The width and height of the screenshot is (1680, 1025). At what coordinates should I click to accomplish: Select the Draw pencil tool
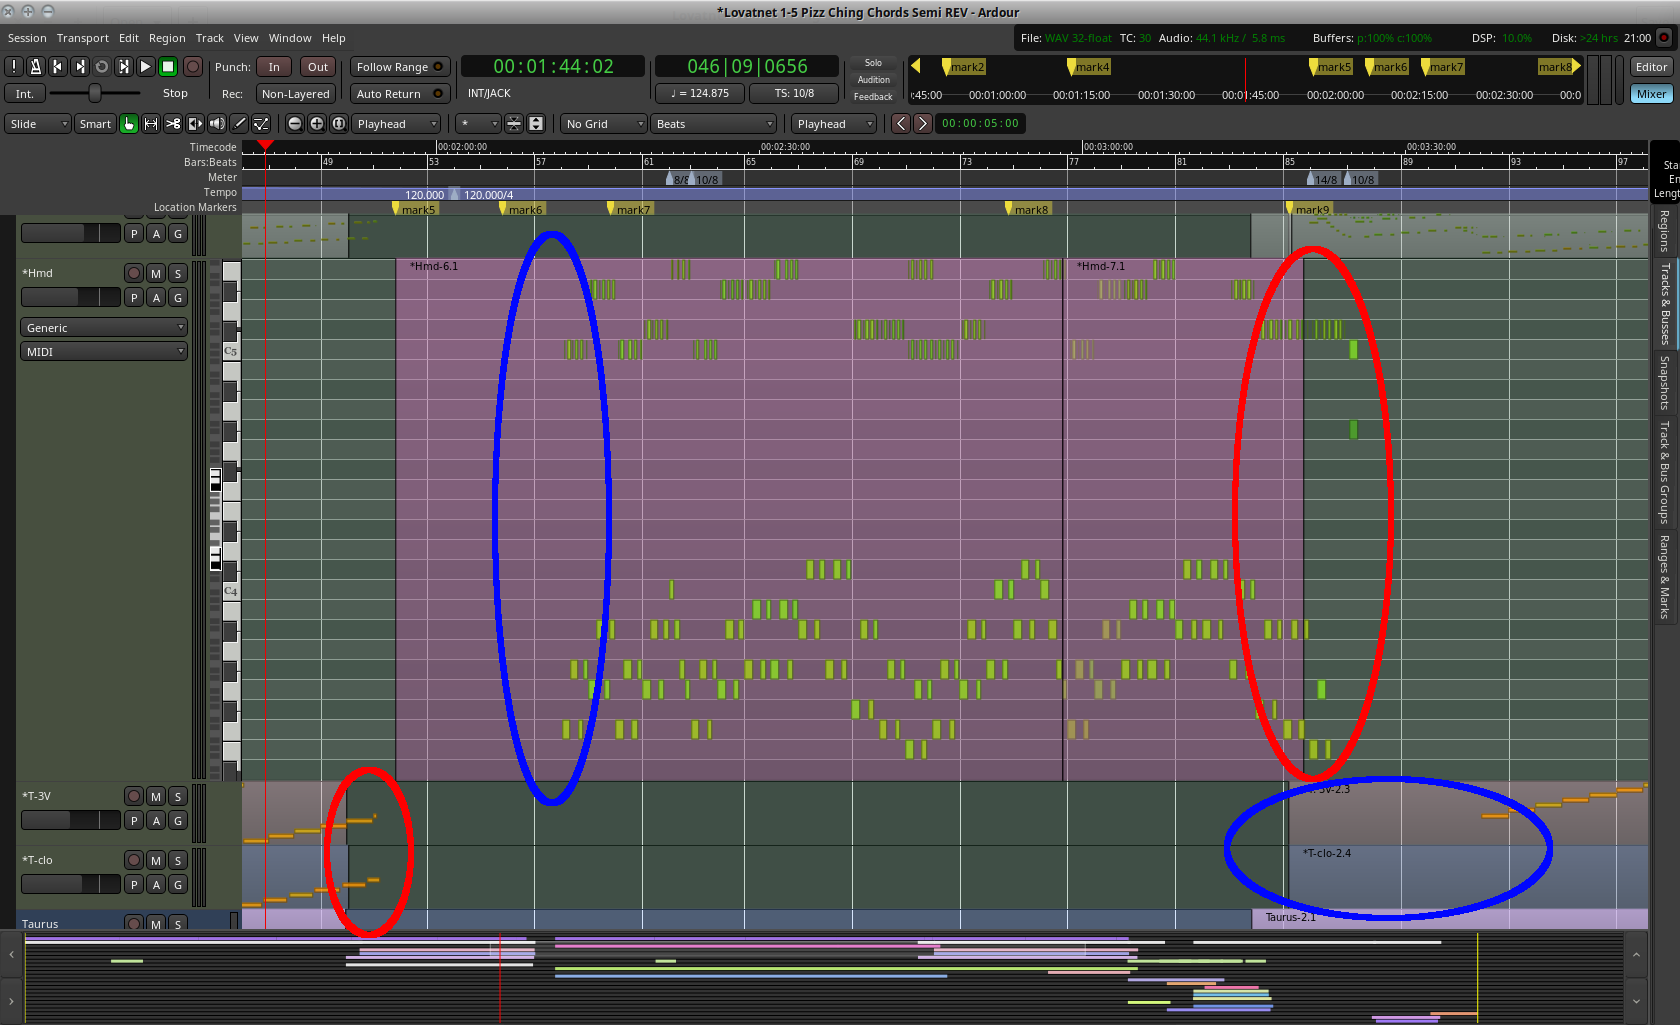click(239, 124)
